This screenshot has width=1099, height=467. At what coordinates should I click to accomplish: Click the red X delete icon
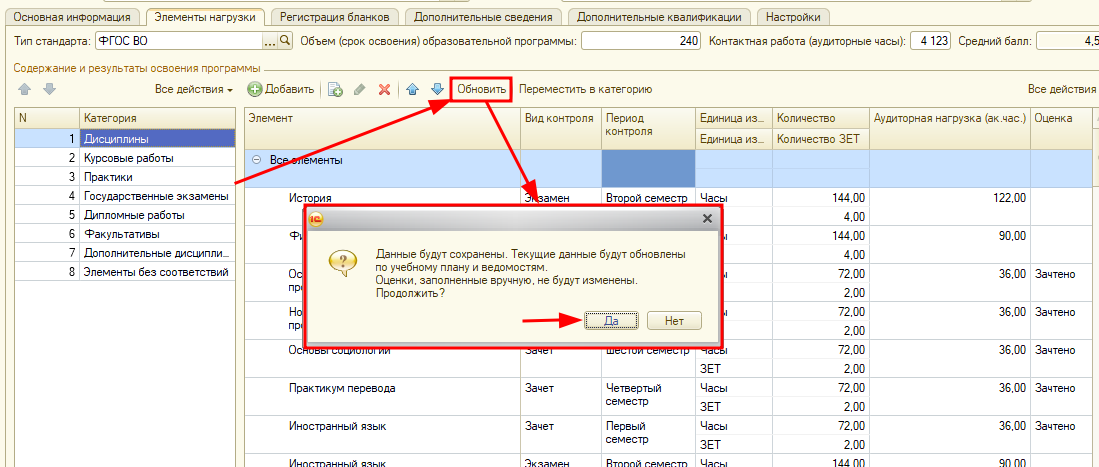pos(384,90)
